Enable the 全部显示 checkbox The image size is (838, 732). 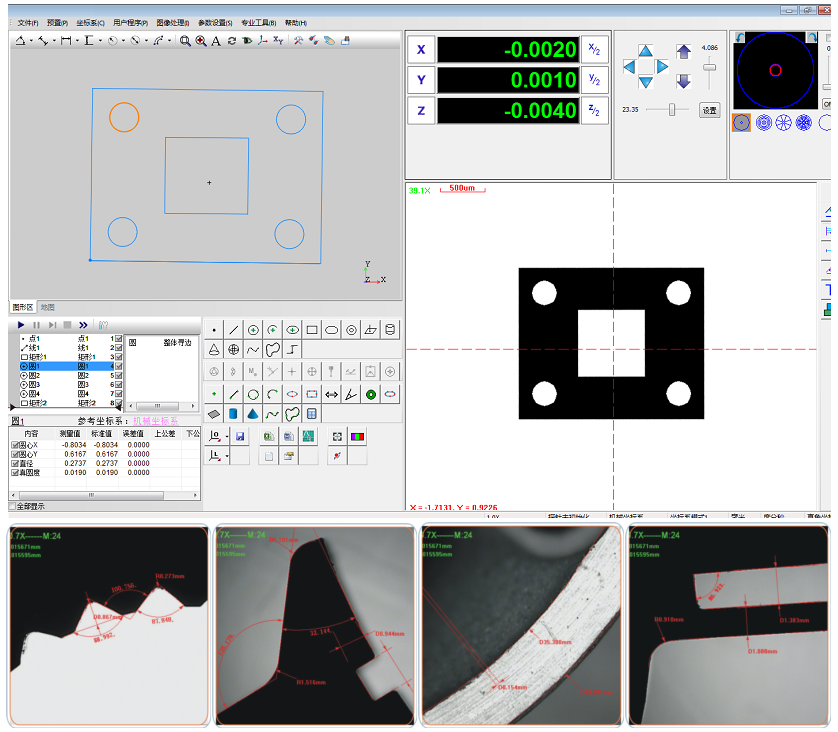(x=12, y=506)
